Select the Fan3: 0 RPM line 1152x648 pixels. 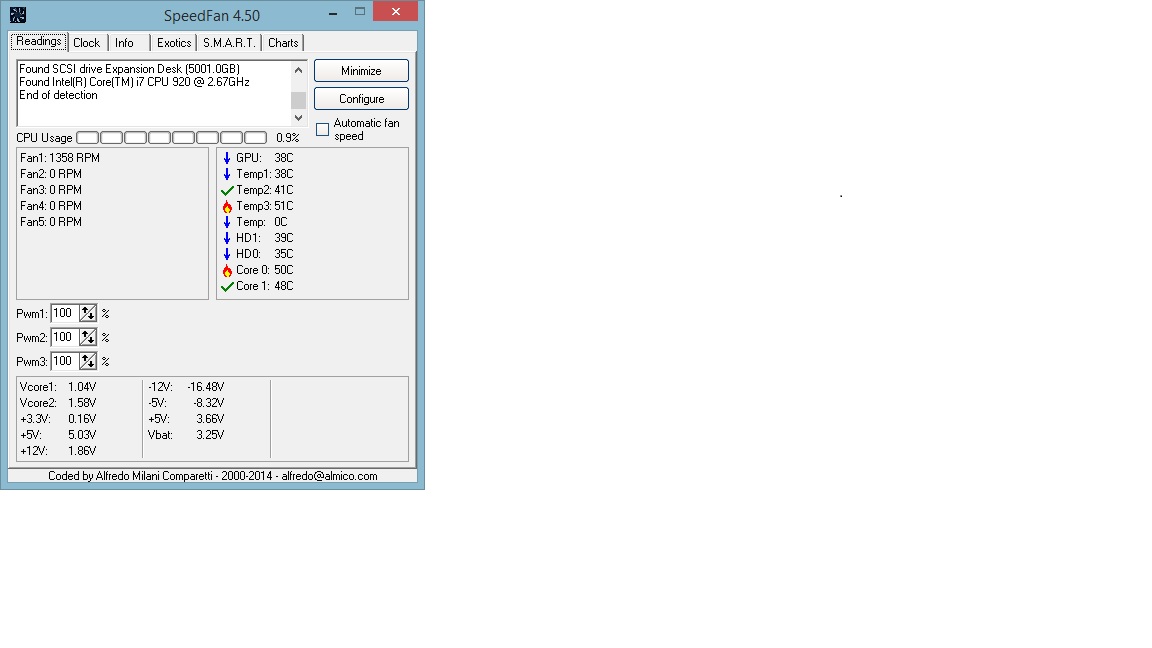51,190
